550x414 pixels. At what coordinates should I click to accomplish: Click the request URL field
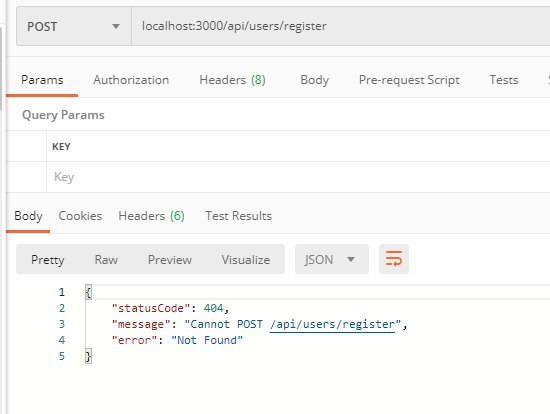pos(340,26)
